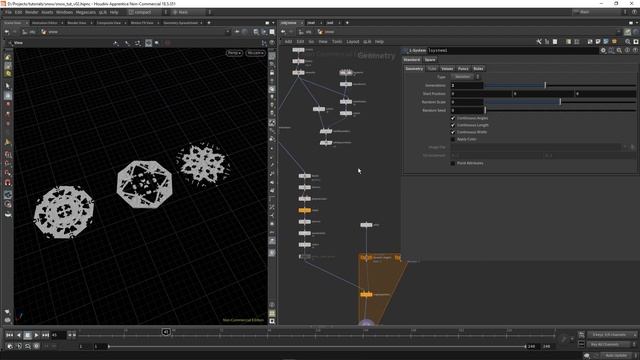This screenshot has height=360, width=640.
Task: Click the Spare parameter folder tab
Action: point(430,60)
